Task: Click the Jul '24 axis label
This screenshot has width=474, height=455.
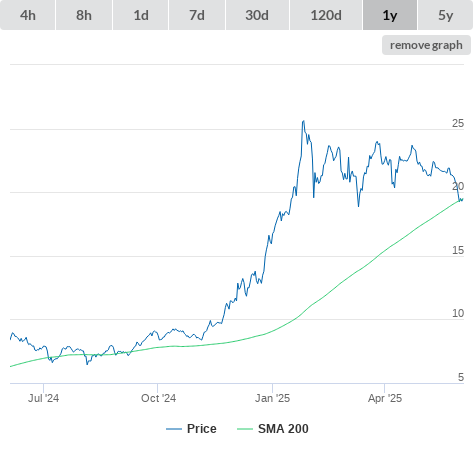Action: [x=43, y=398]
